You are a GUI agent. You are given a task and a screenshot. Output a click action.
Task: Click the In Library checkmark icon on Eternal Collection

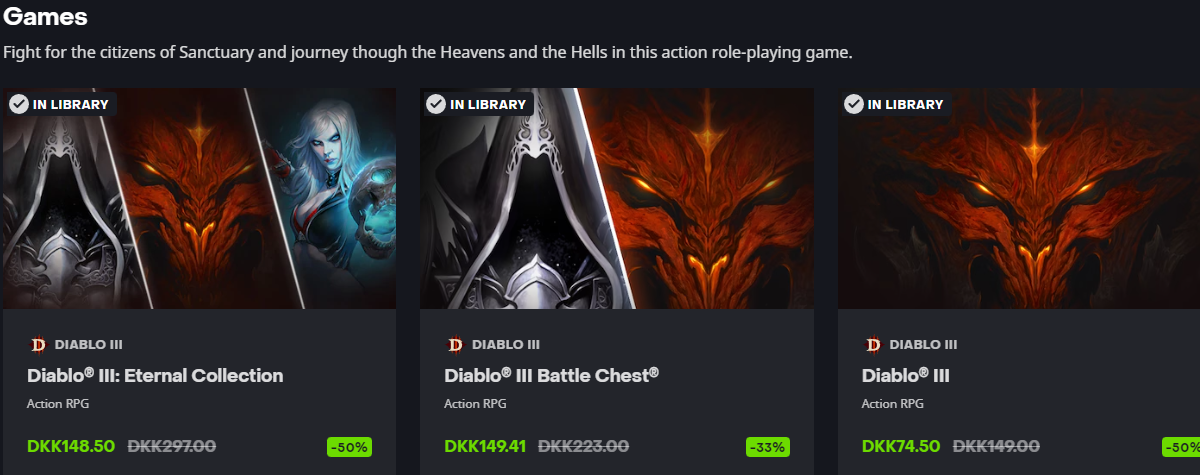[18, 103]
